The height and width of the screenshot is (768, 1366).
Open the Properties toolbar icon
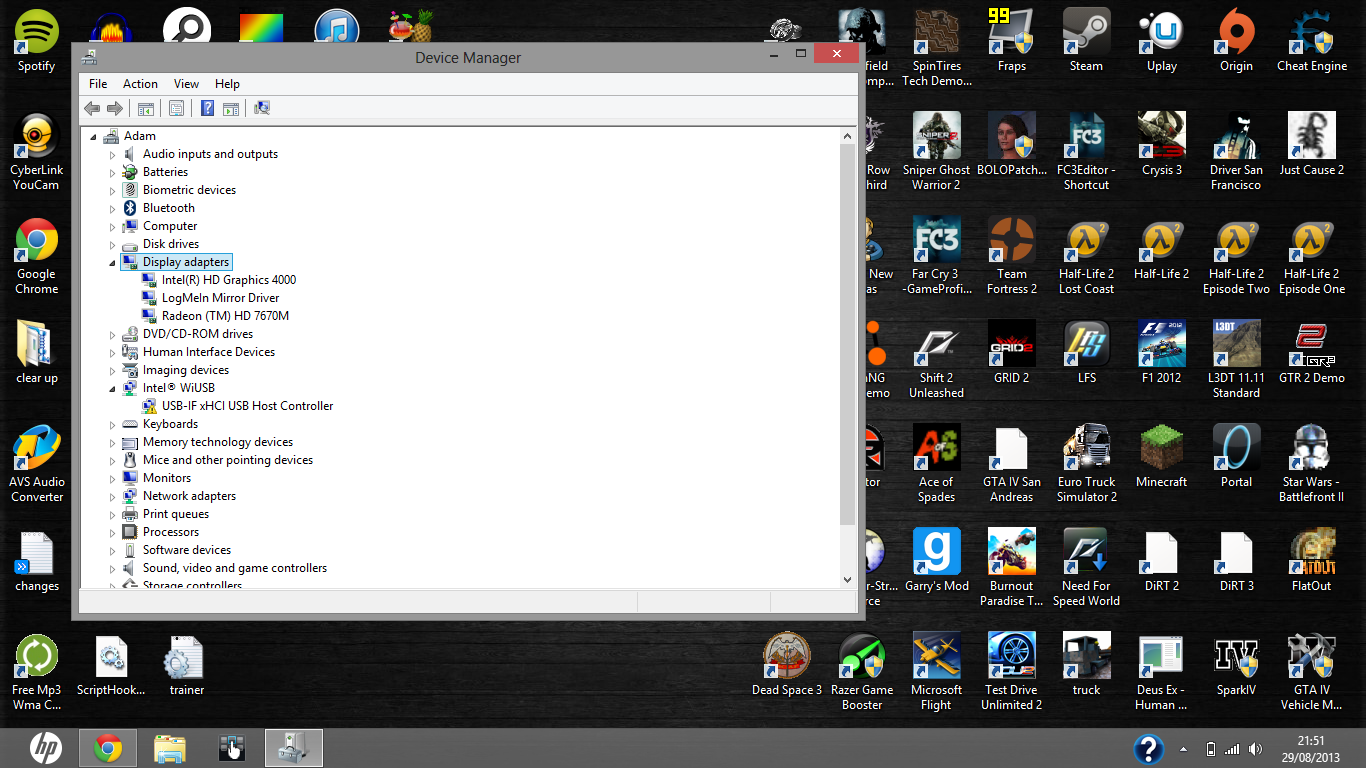[x=177, y=108]
